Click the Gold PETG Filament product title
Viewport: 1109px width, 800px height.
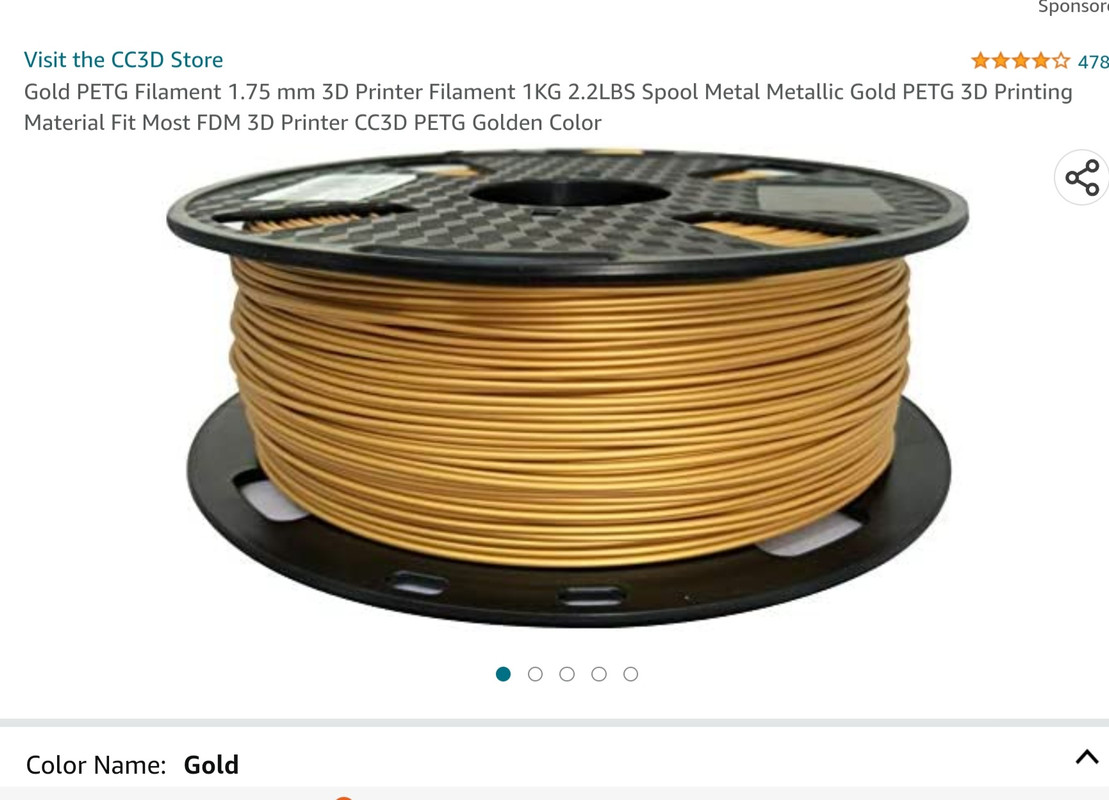click(548, 107)
